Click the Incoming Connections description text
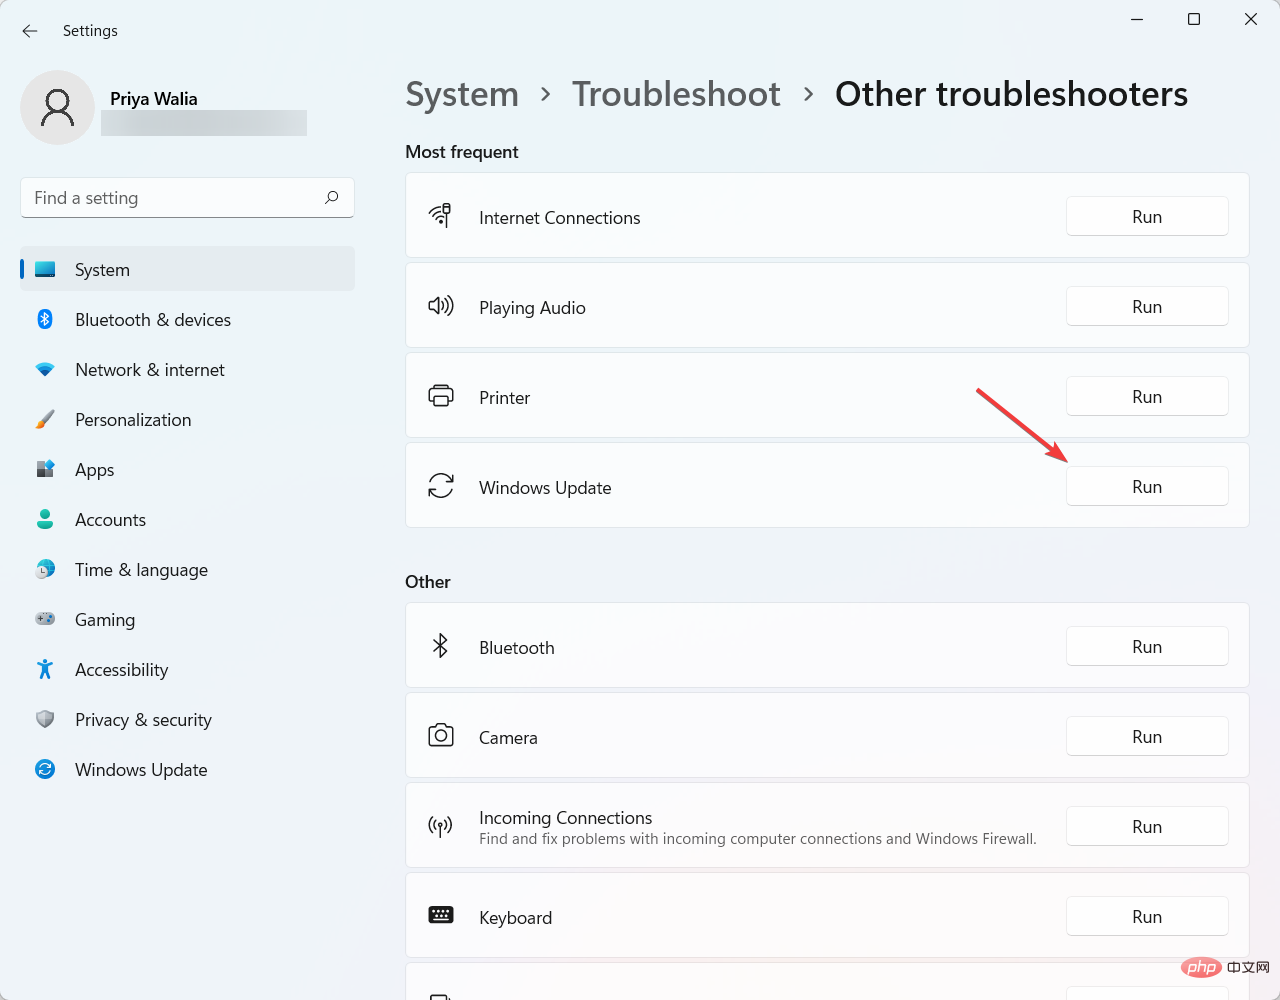The height and width of the screenshot is (1000, 1280). 757,838
